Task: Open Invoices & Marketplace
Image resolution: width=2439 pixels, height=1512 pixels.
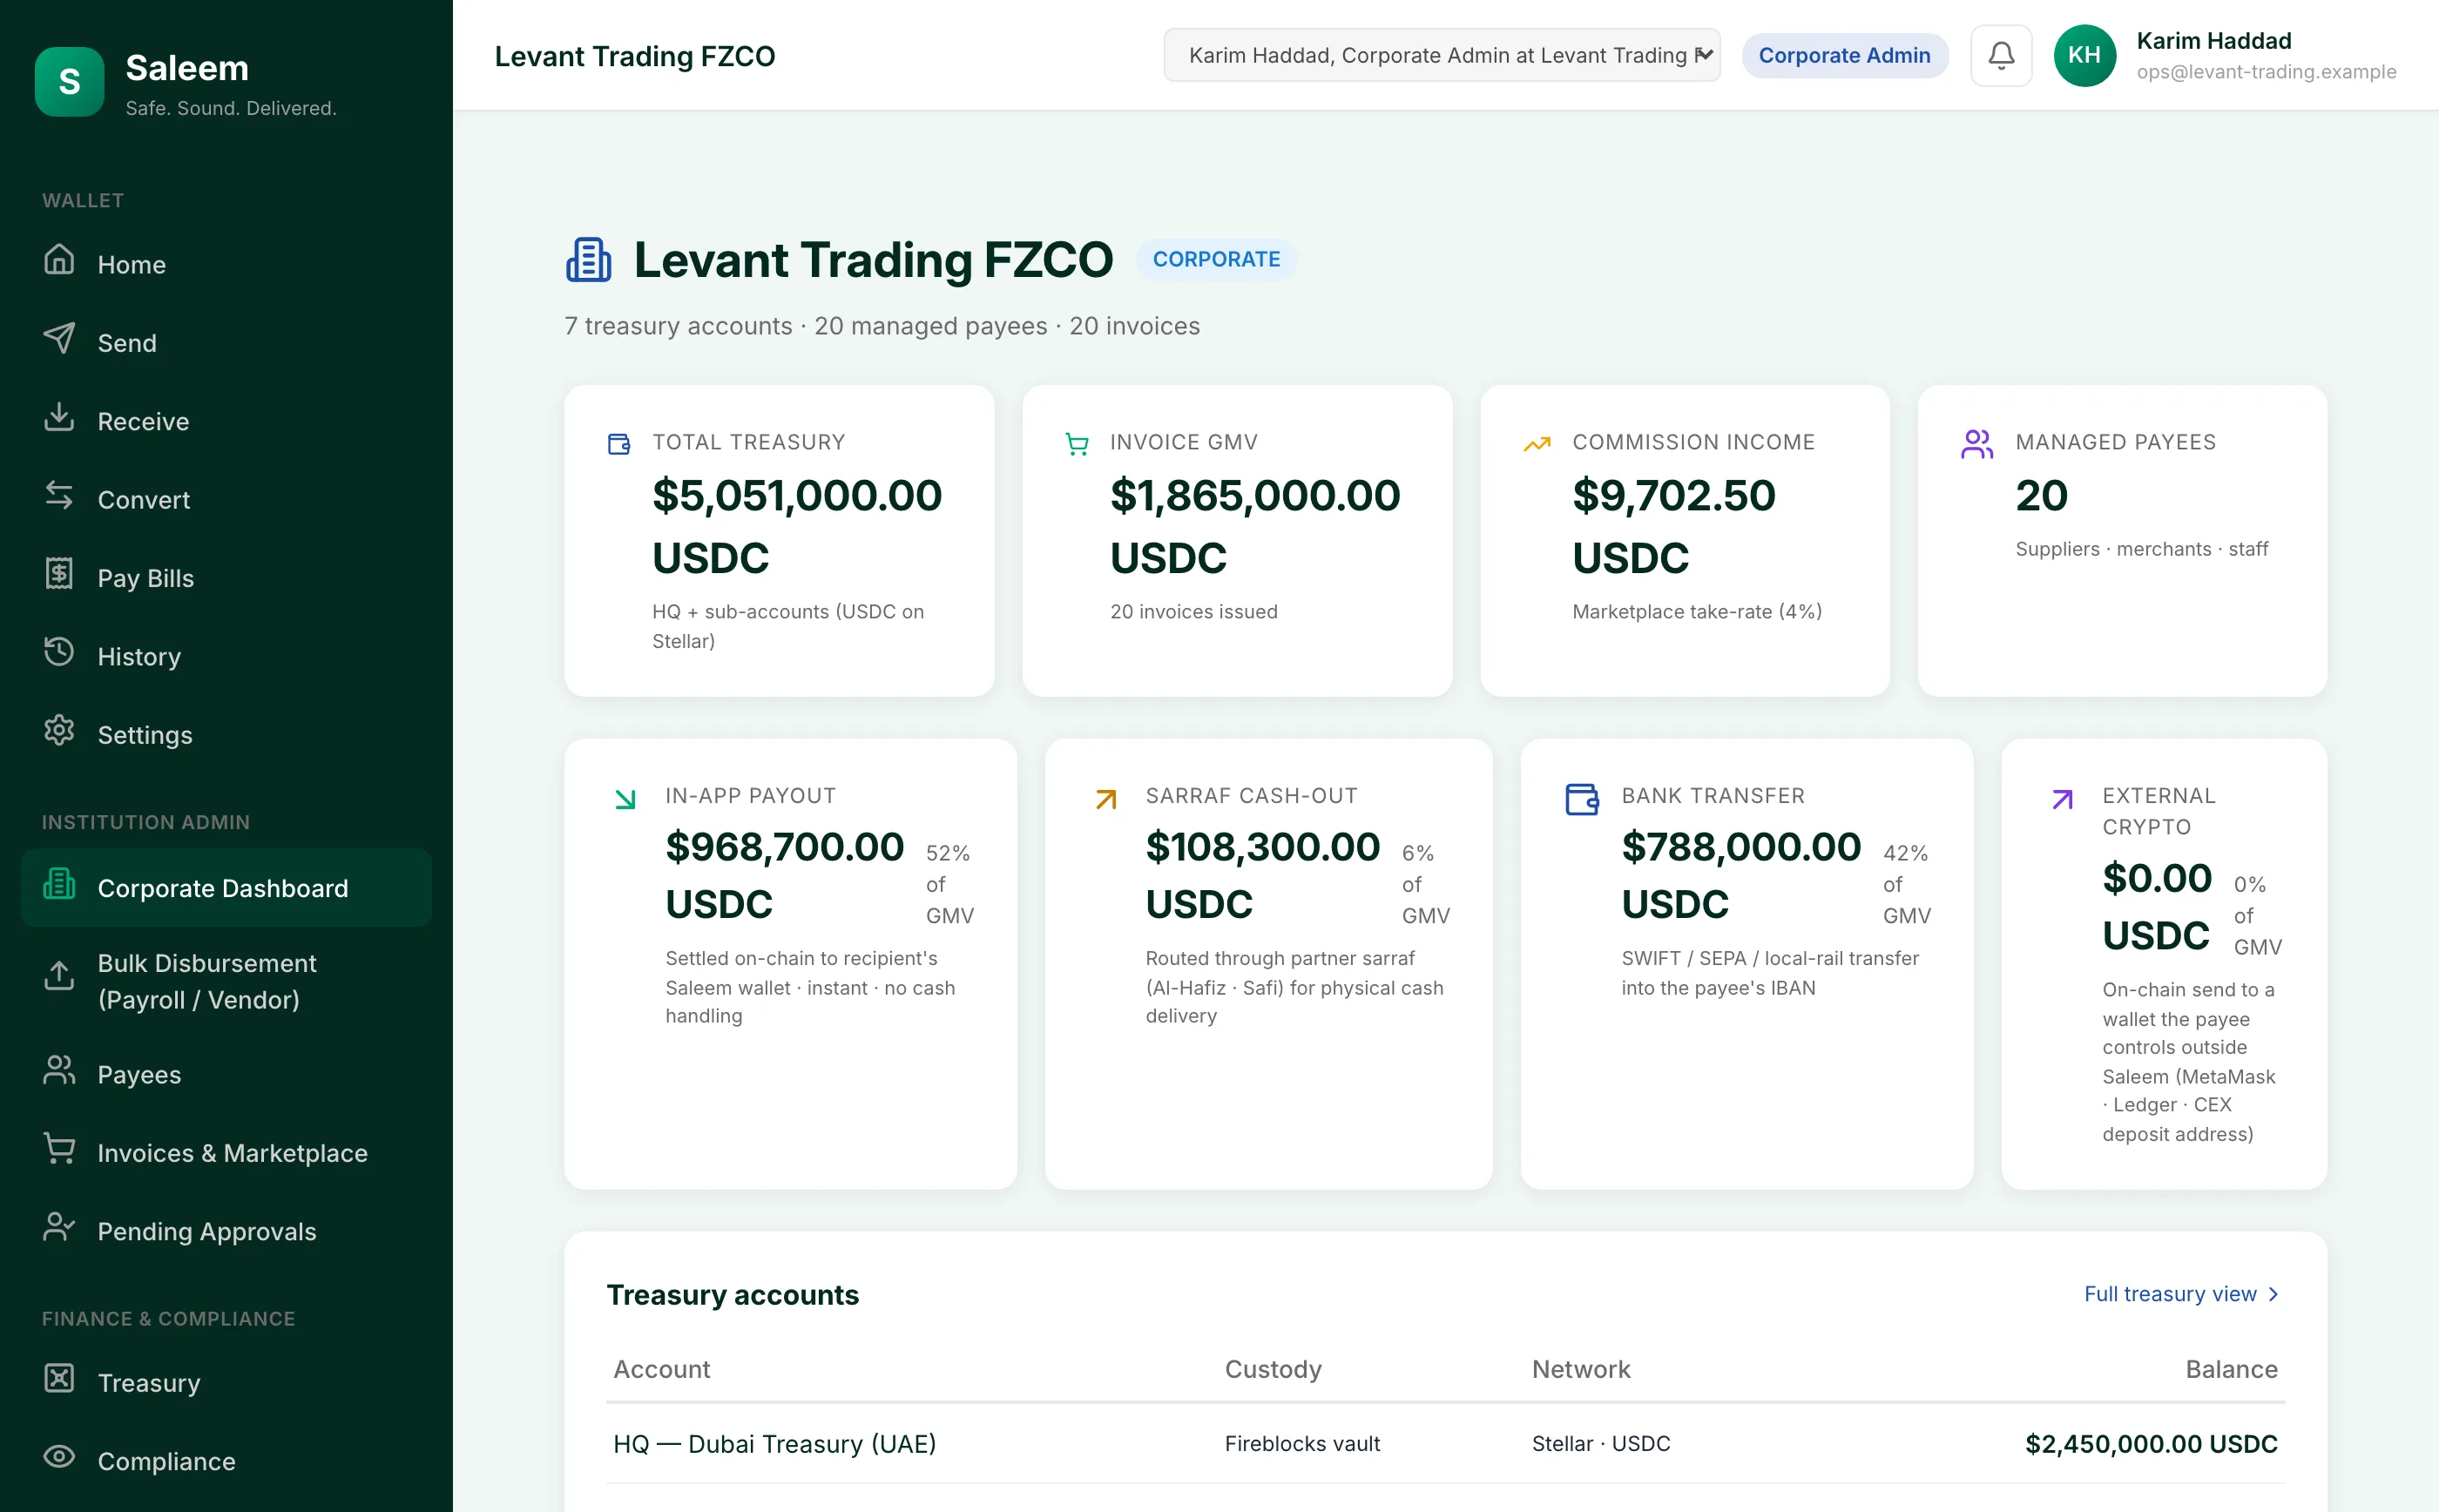Action: tap(226, 1152)
